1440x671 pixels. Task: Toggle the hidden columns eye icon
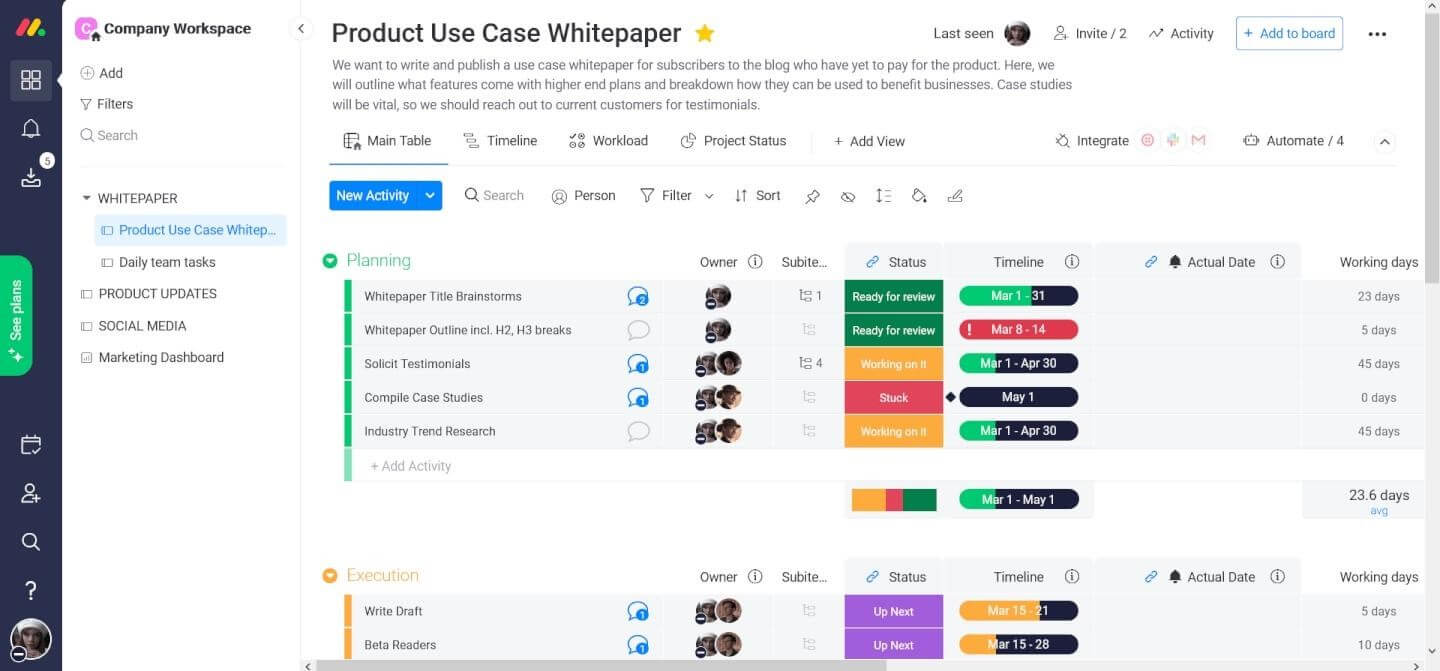click(848, 196)
